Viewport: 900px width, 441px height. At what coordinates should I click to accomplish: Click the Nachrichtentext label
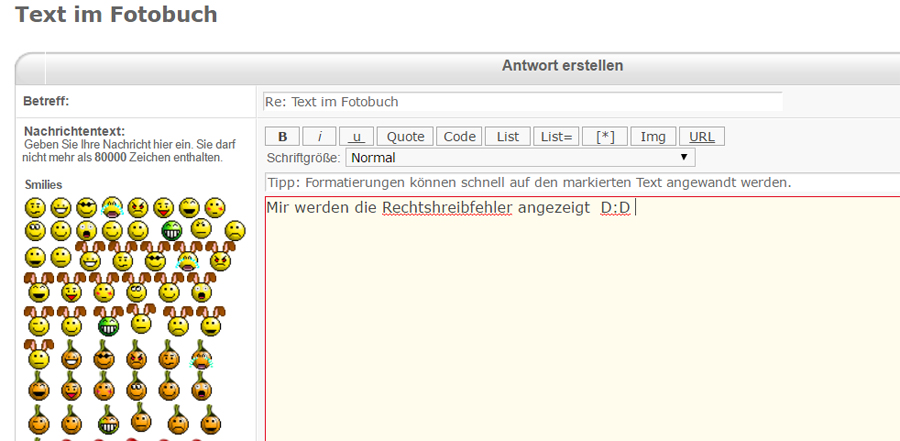pos(74,131)
